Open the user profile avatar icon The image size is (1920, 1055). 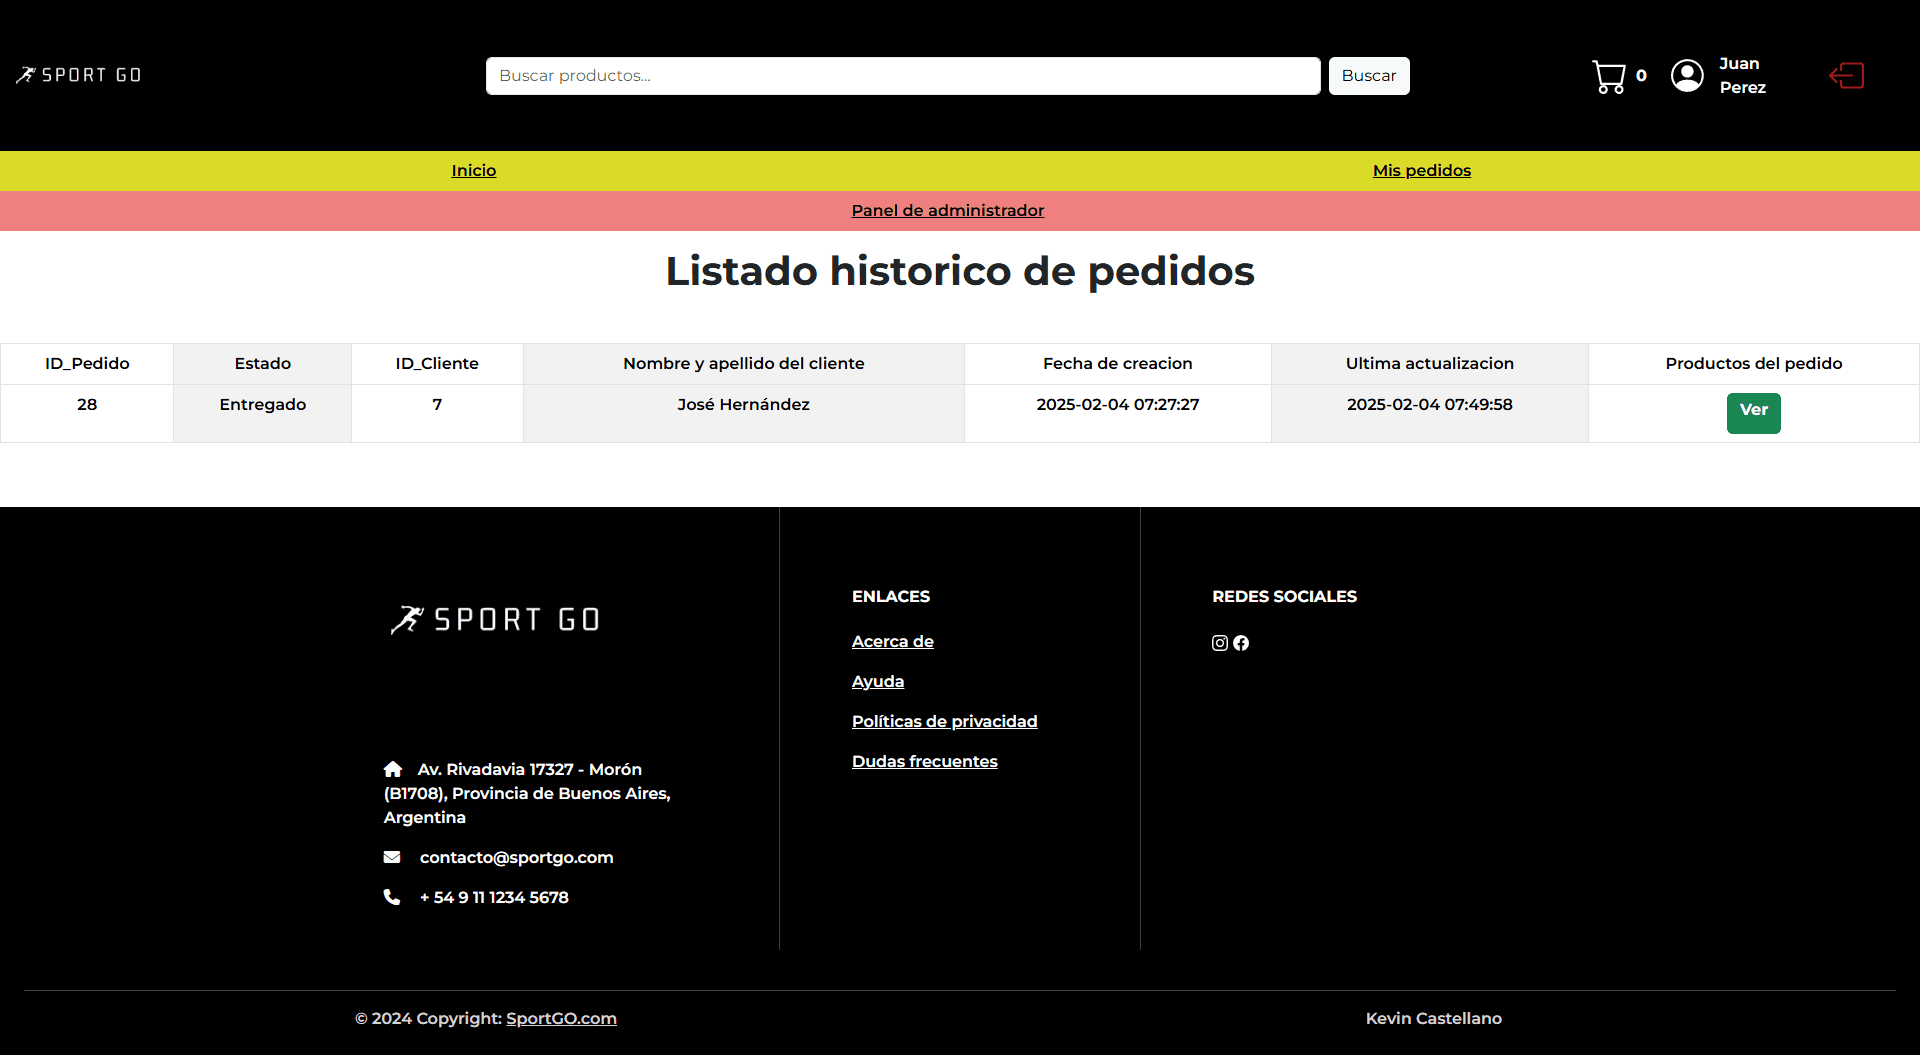point(1687,76)
